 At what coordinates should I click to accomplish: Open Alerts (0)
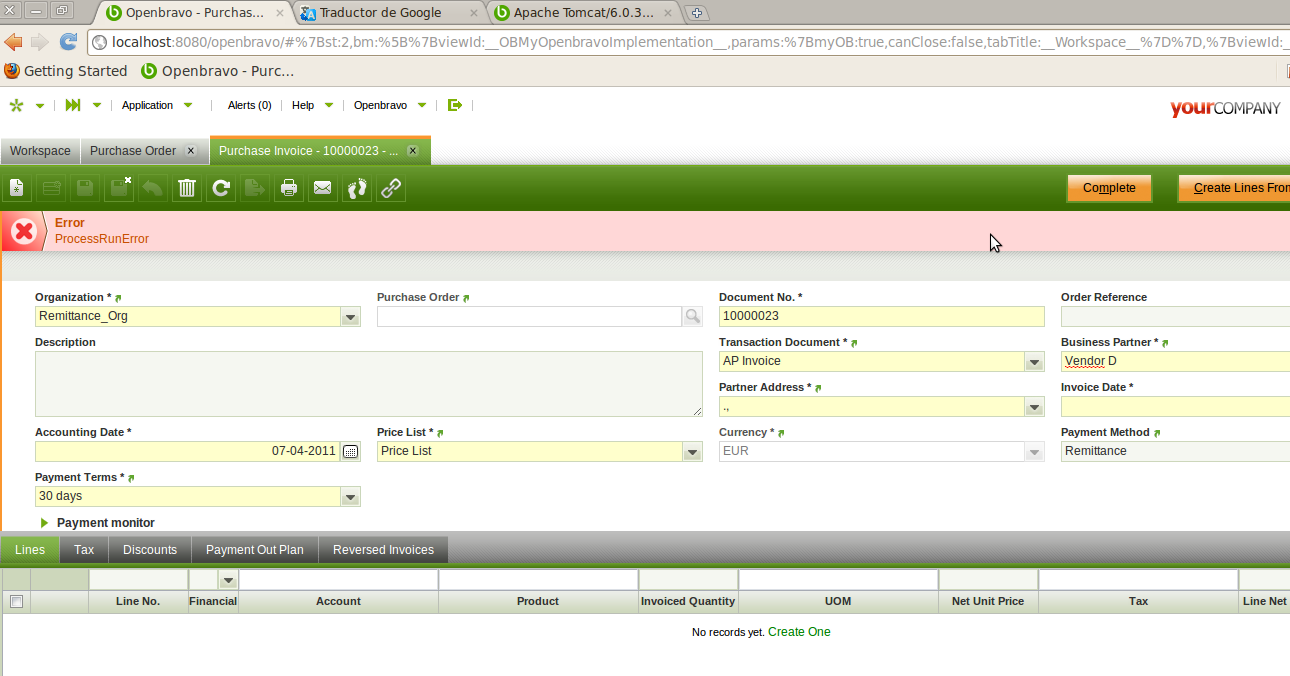pos(249,105)
